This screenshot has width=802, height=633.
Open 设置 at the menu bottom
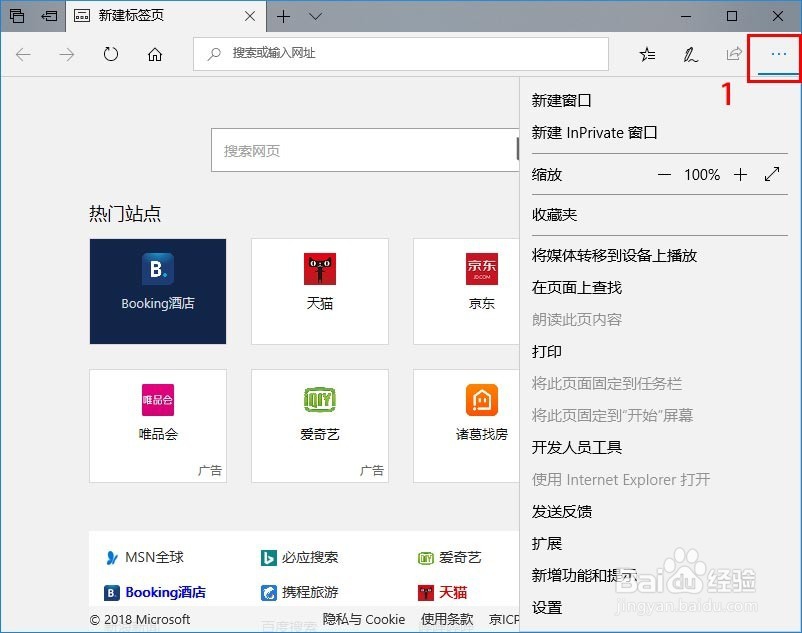(546, 607)
